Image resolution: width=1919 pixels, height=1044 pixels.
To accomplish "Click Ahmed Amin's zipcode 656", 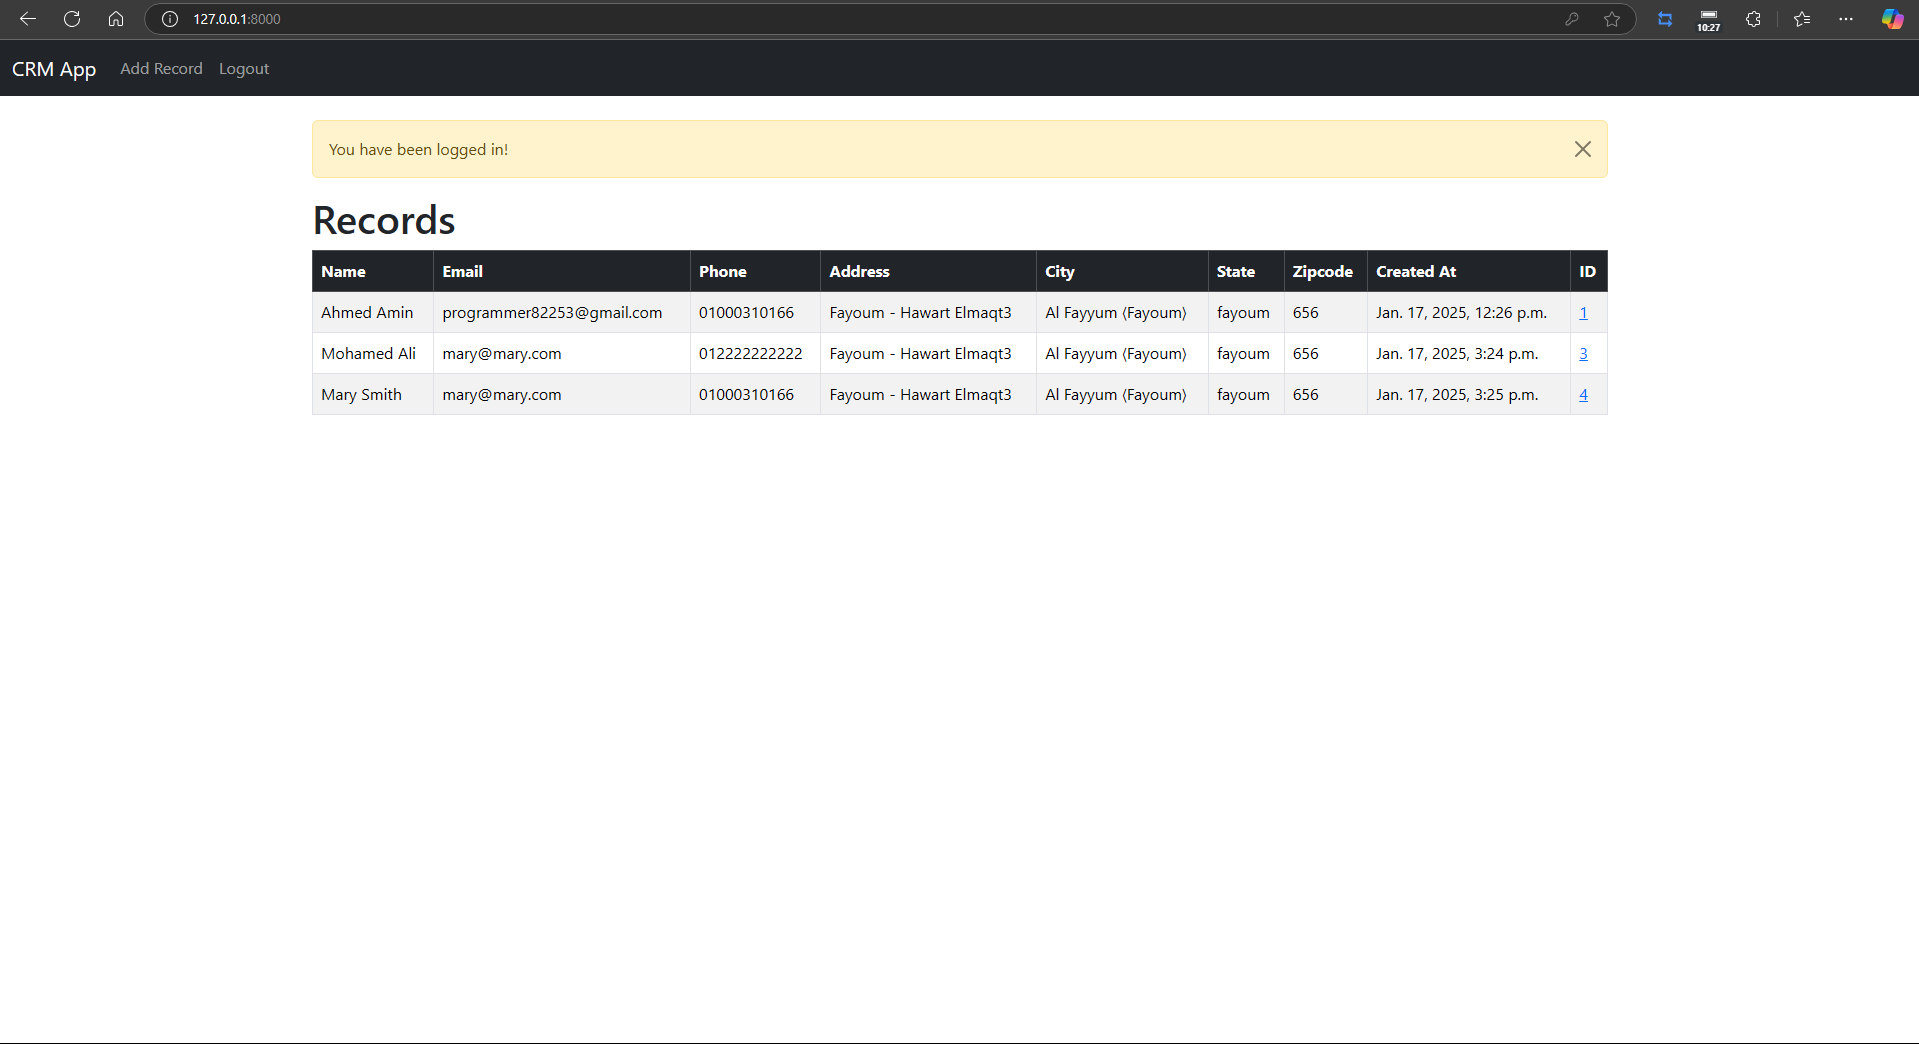I will (1306, 313).
